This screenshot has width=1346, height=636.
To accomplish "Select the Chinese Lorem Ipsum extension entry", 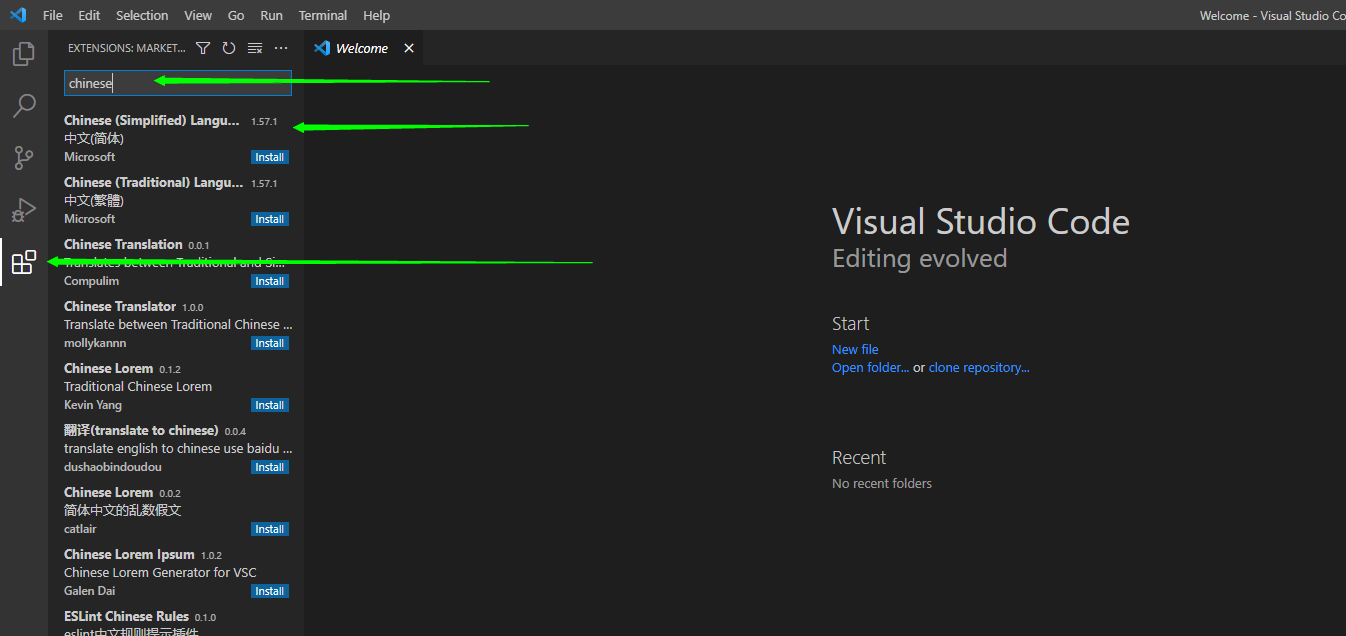I will click(x=176, y=573).
